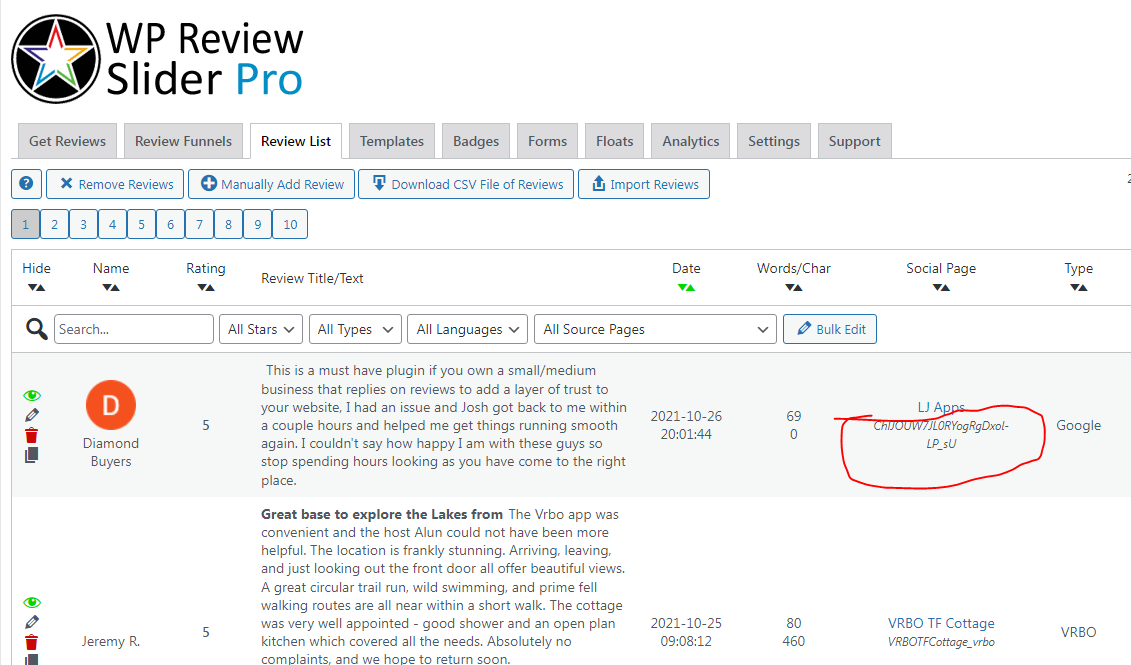The width and height of the screenshot is (1131, 665).
Task: Go to pagination page 8
Action: [x=228, y=224]
